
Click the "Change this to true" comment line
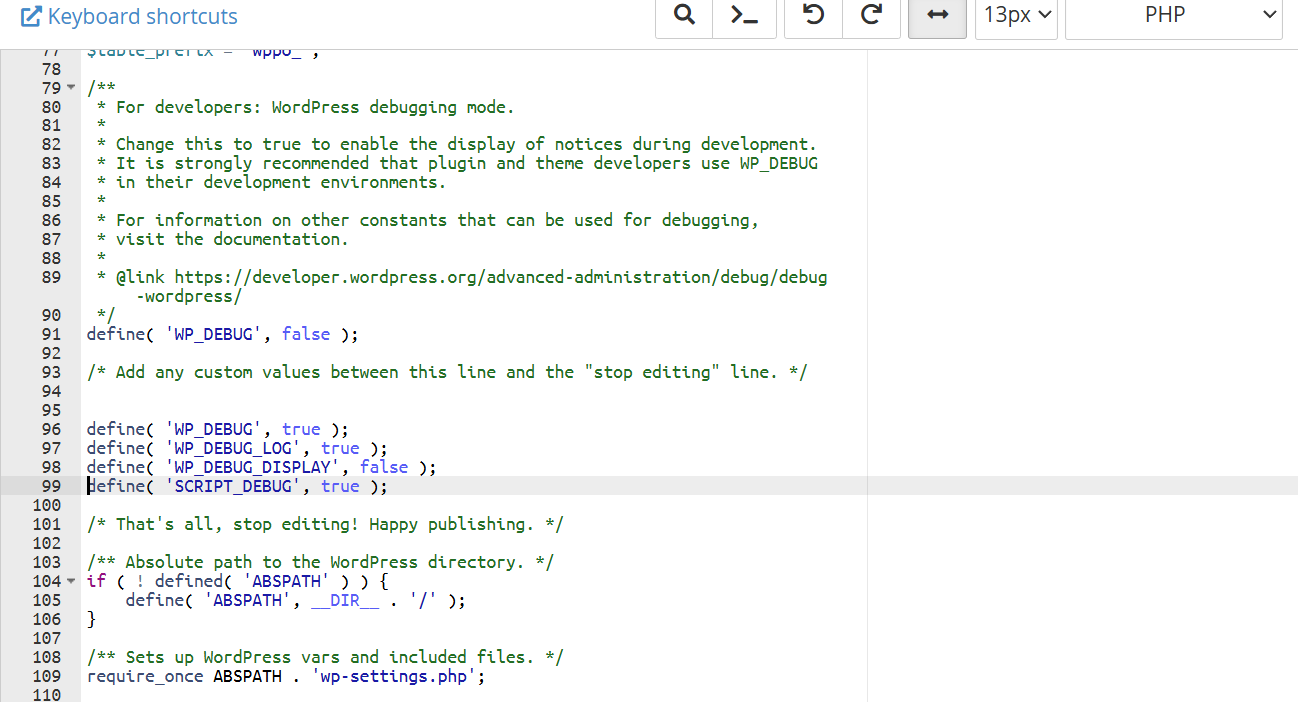point(457,144)
